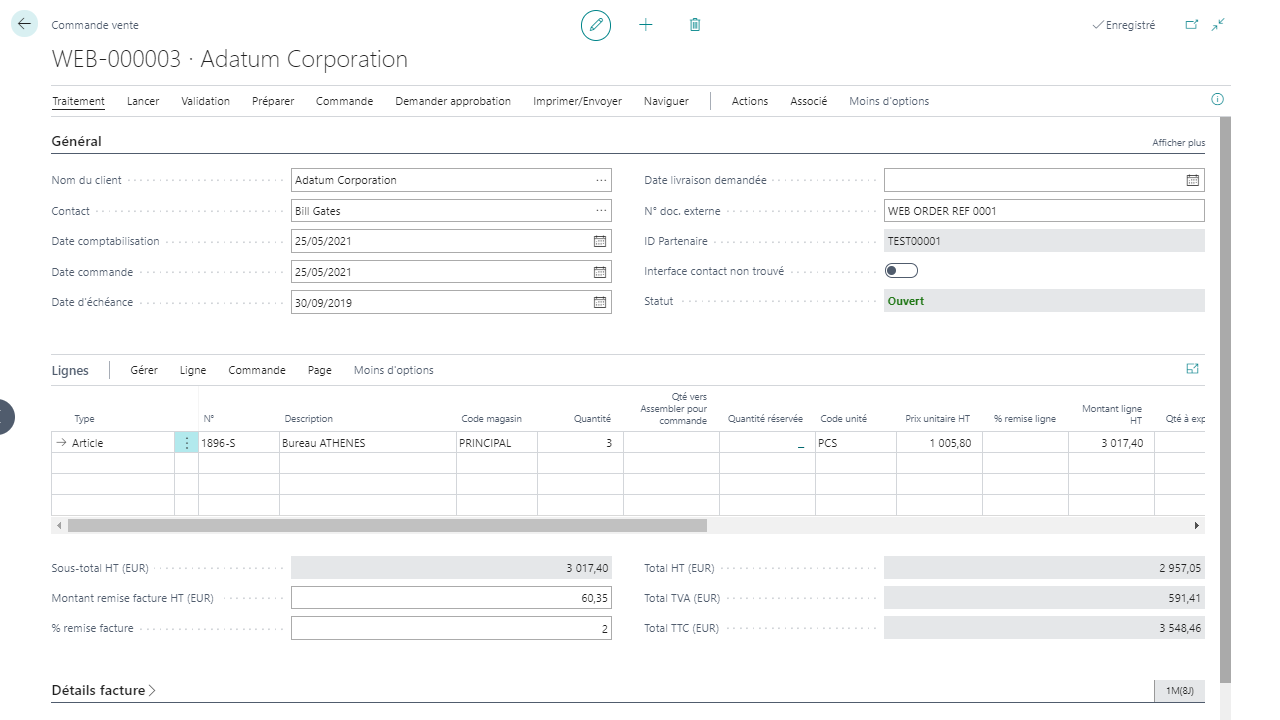
Task: Expand the Détails facture section
Action: point(104,690)
